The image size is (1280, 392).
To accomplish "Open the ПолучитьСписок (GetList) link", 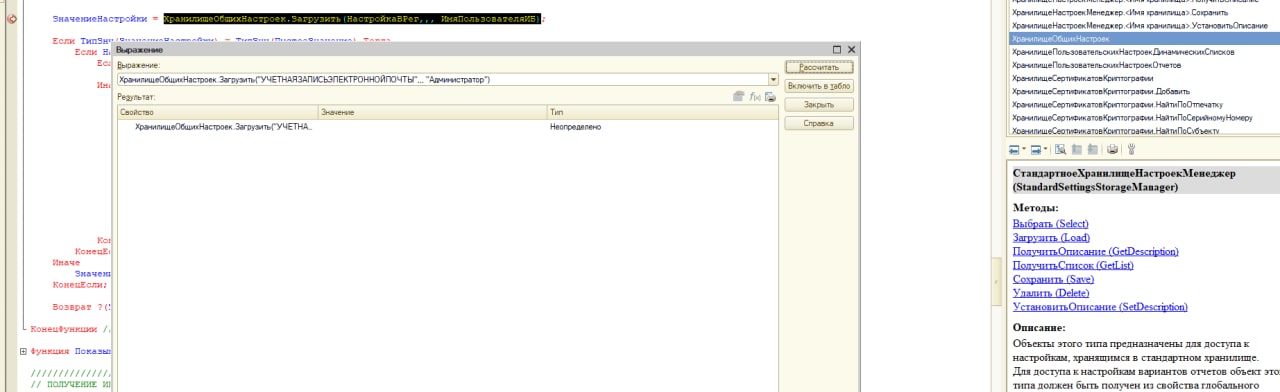I will 1072,265.
